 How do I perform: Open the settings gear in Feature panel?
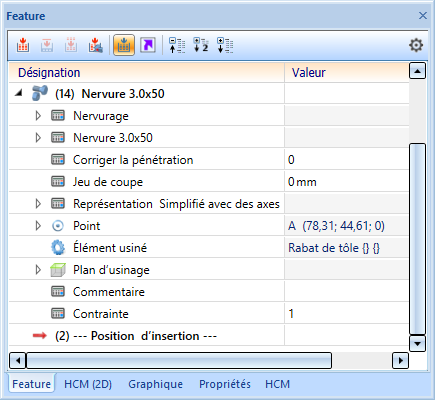pos(416,45)
